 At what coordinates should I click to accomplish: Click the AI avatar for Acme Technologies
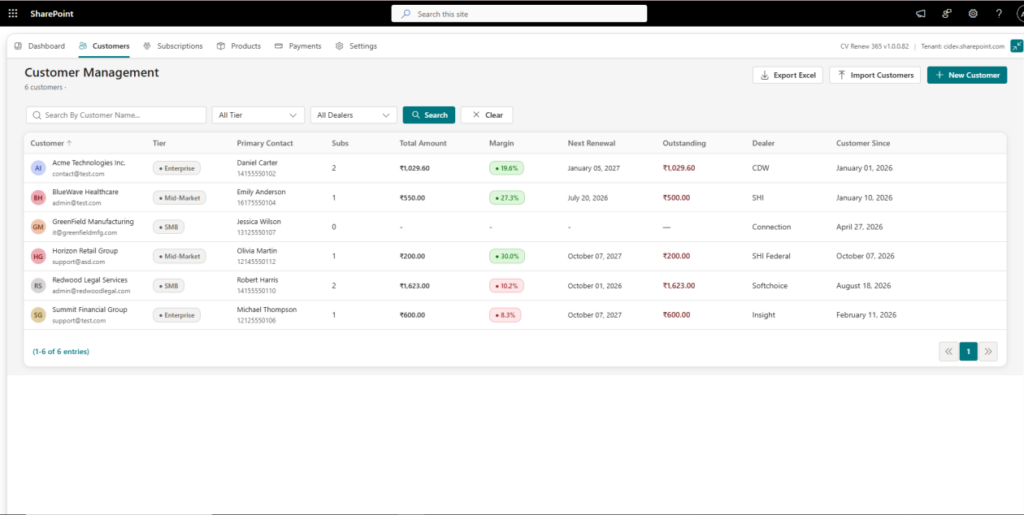click(x=38, y=168)
